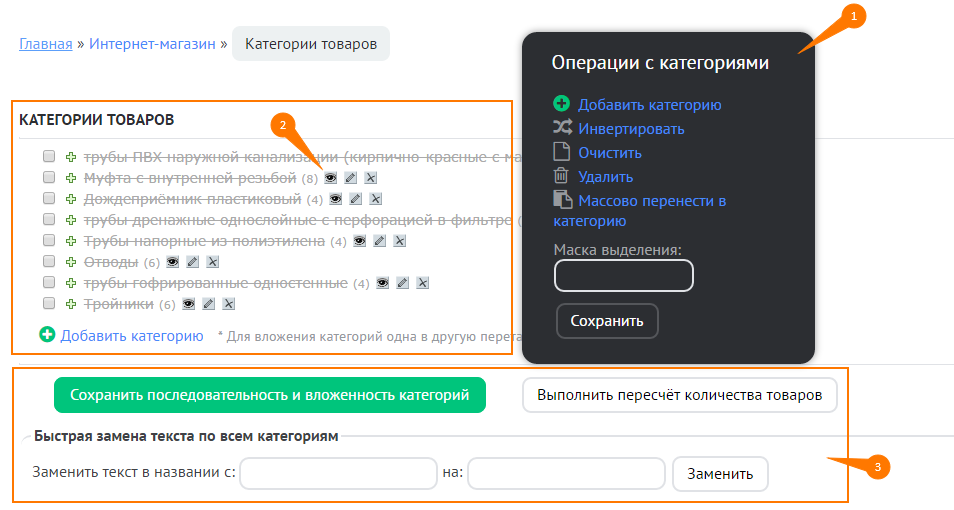Click edit pencil icon for Дождеприёмник пластиковый
Viewport: 954px width, 510px height.
[x=355, y=199]
